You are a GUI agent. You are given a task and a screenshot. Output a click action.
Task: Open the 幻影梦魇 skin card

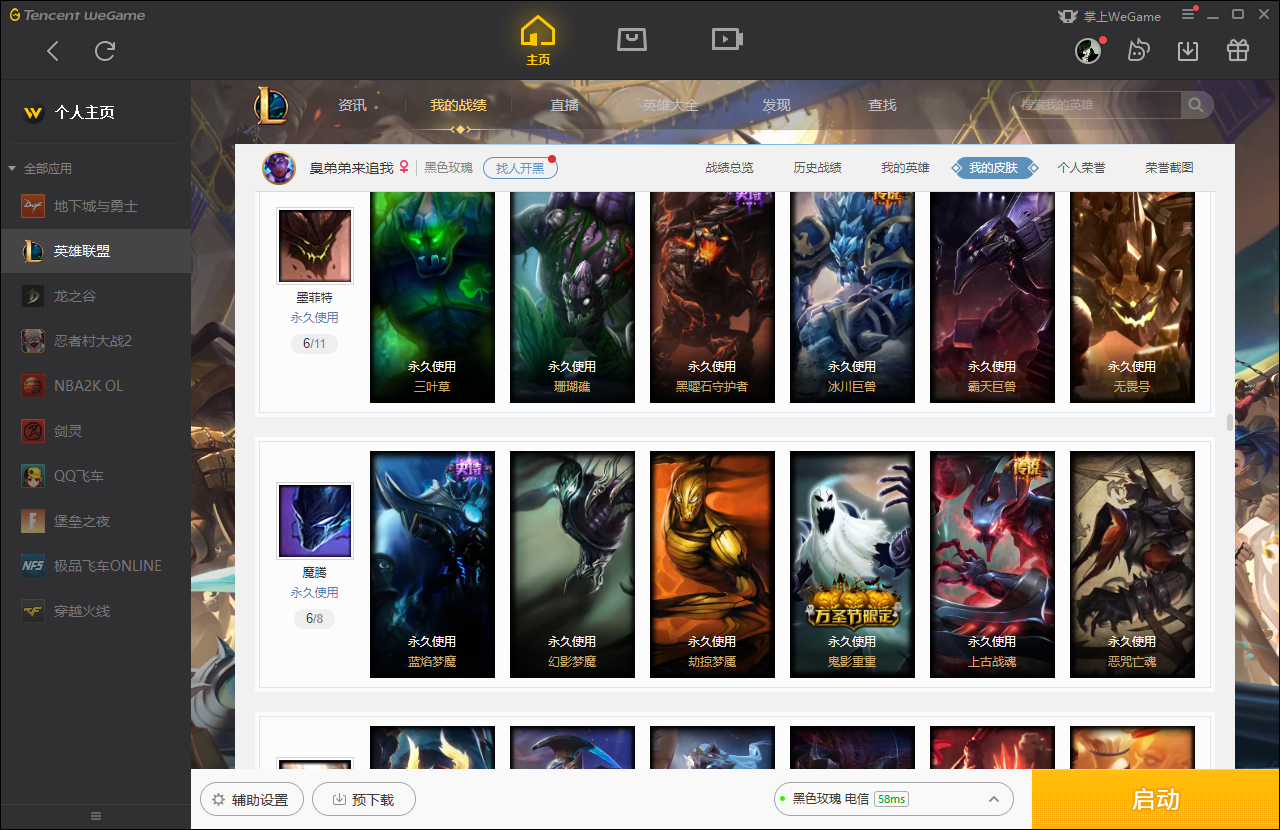(x=572, y=564)
